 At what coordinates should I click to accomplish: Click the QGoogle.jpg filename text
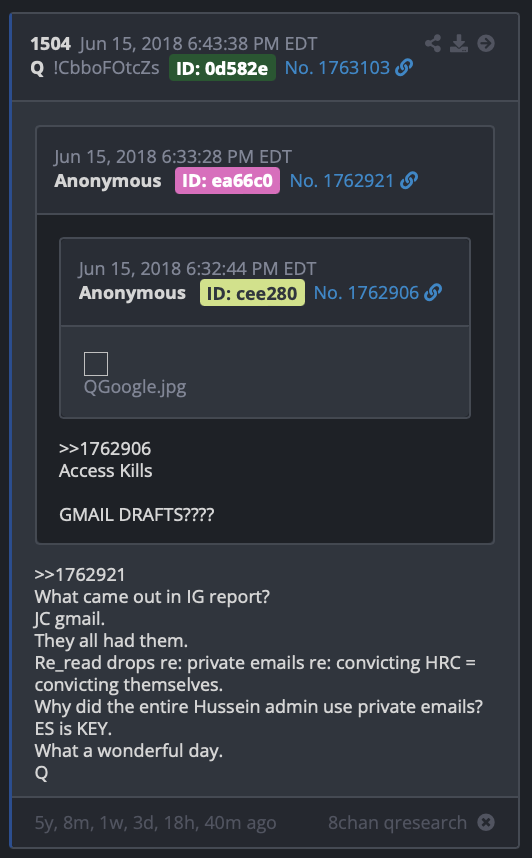(135, 387)
